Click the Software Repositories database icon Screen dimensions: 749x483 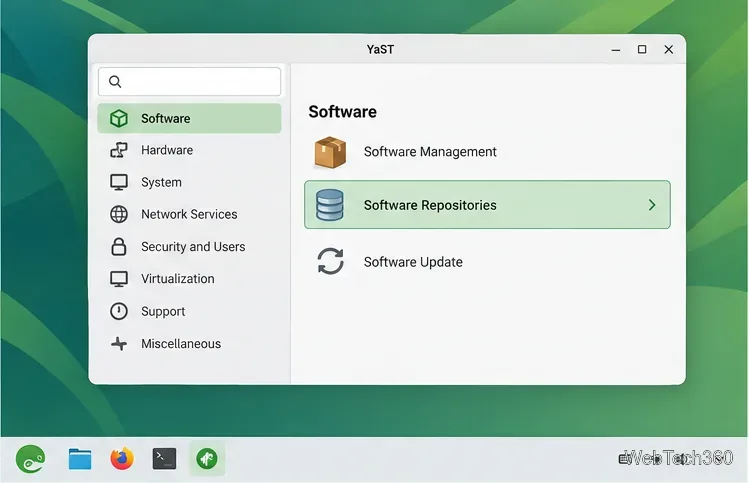click(x=330, y=205)
